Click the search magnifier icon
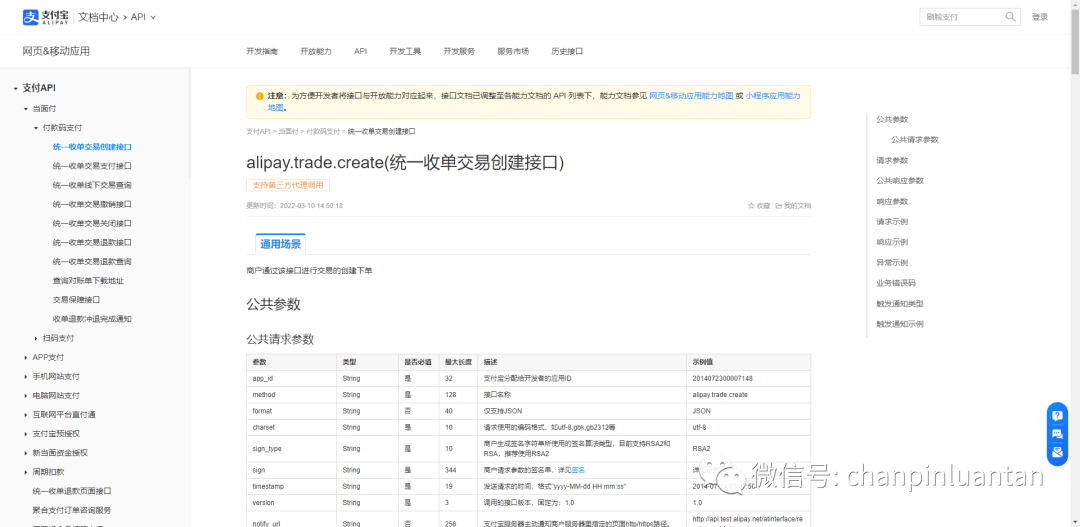 tap(1010, 17)
